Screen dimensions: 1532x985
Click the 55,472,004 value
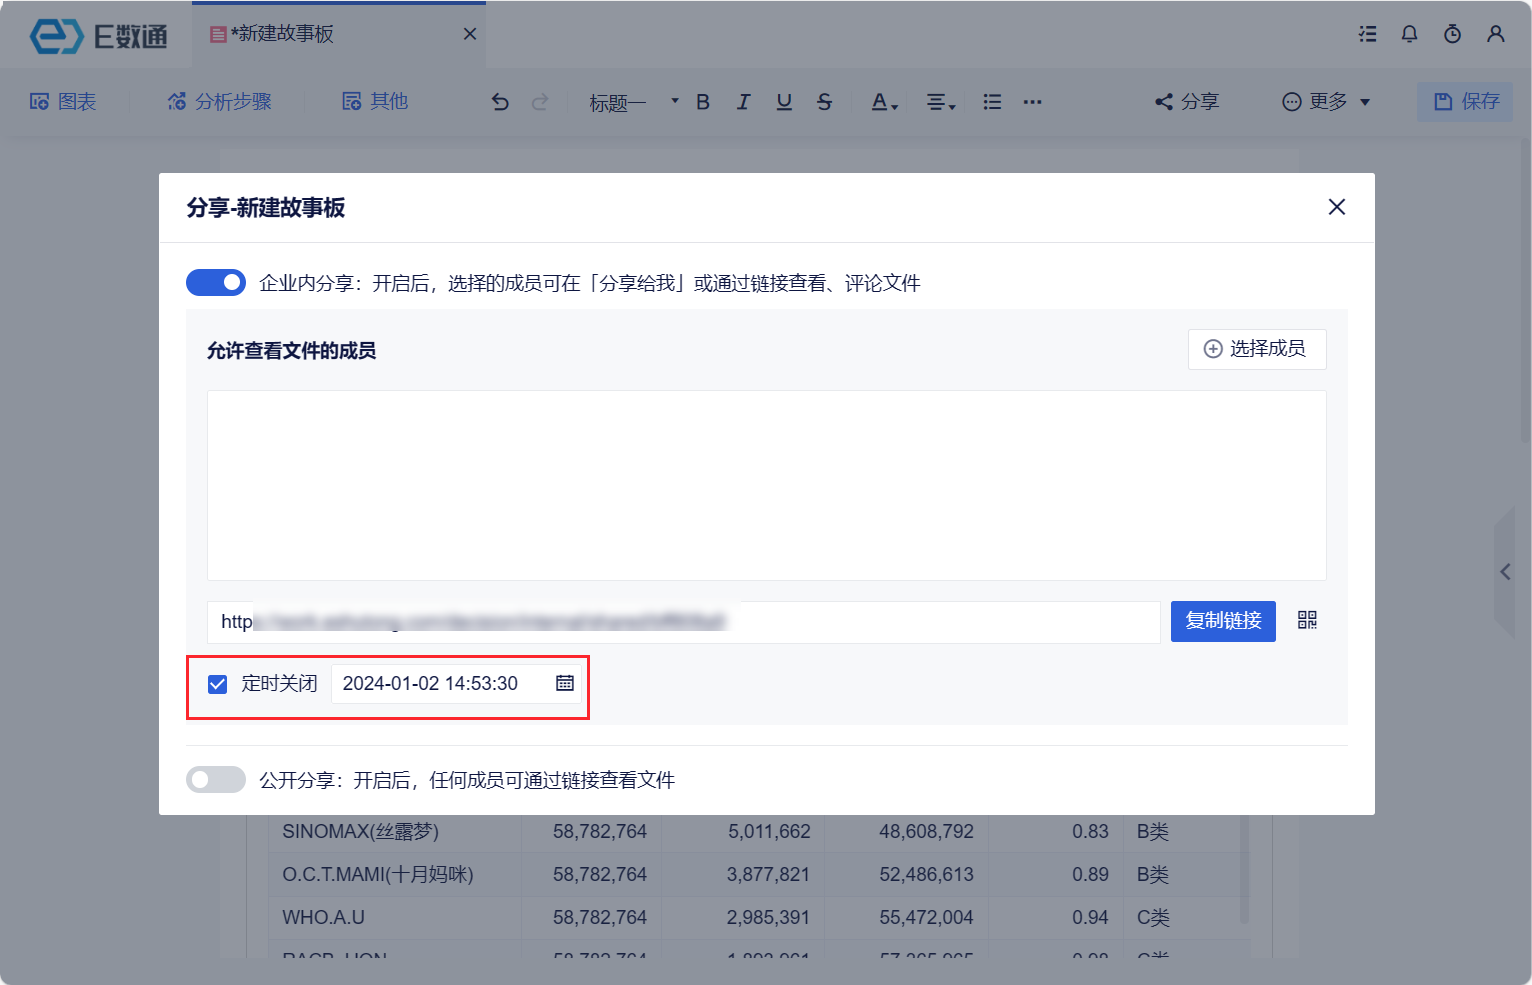tap(926, 918)
